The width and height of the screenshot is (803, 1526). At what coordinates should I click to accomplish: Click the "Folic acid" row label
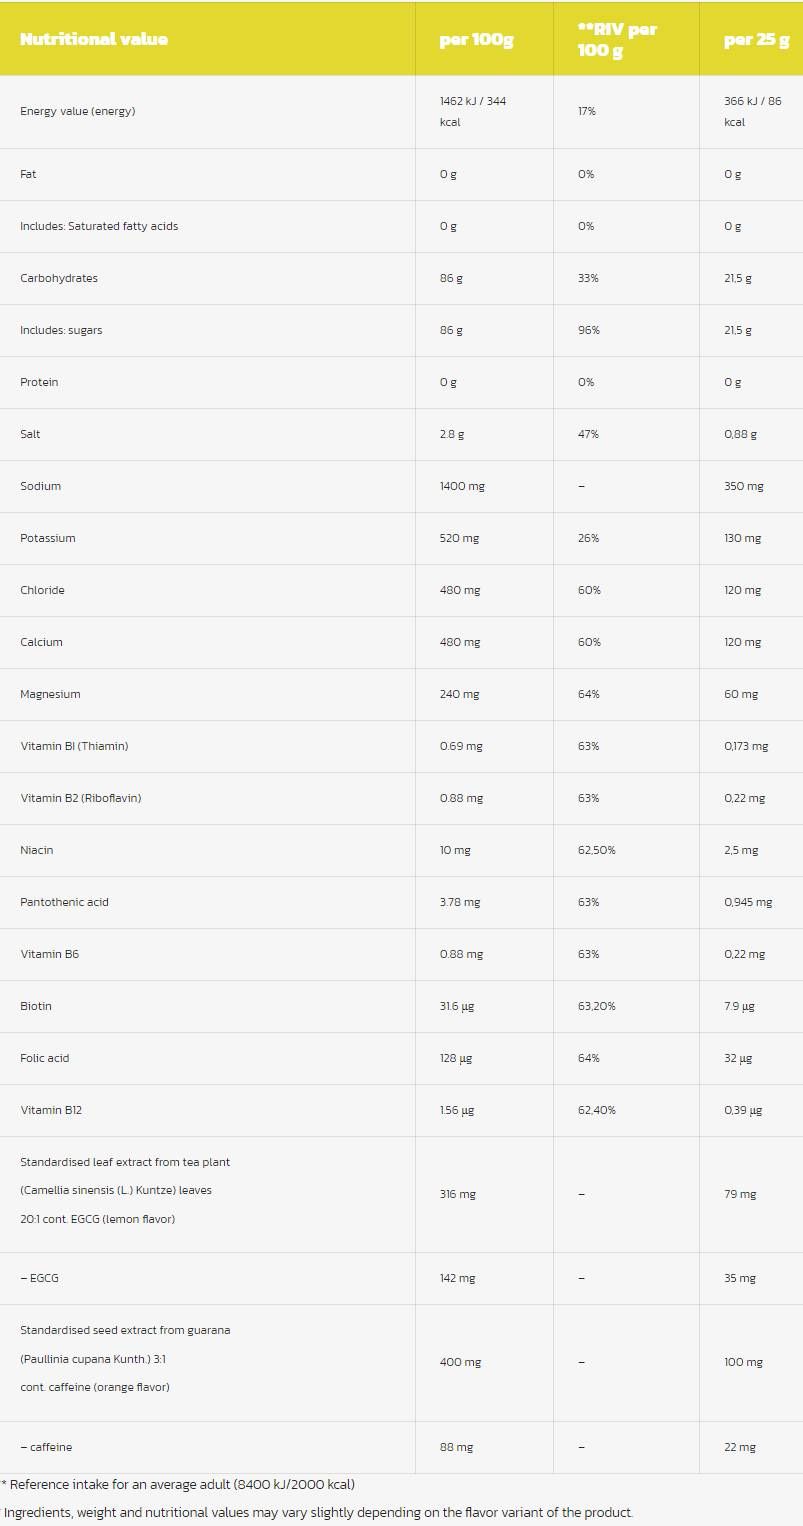[45, 1058]
